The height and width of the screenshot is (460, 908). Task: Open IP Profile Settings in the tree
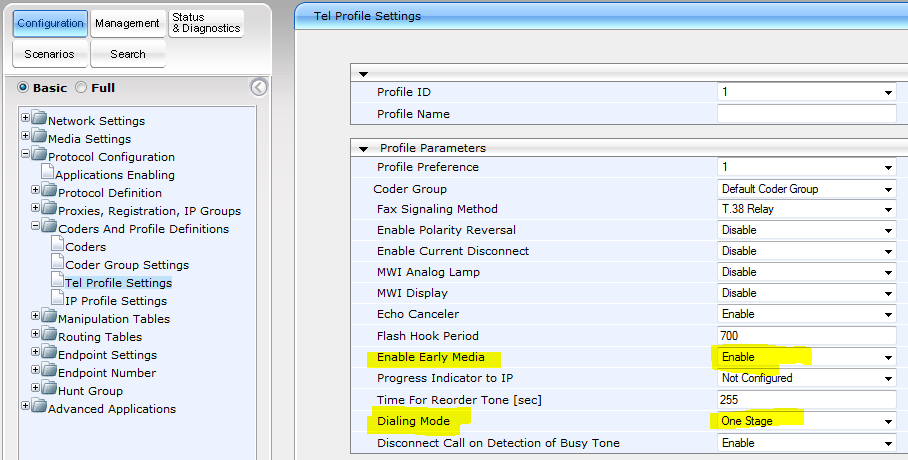pyautogui.click(x=116, y=301)
